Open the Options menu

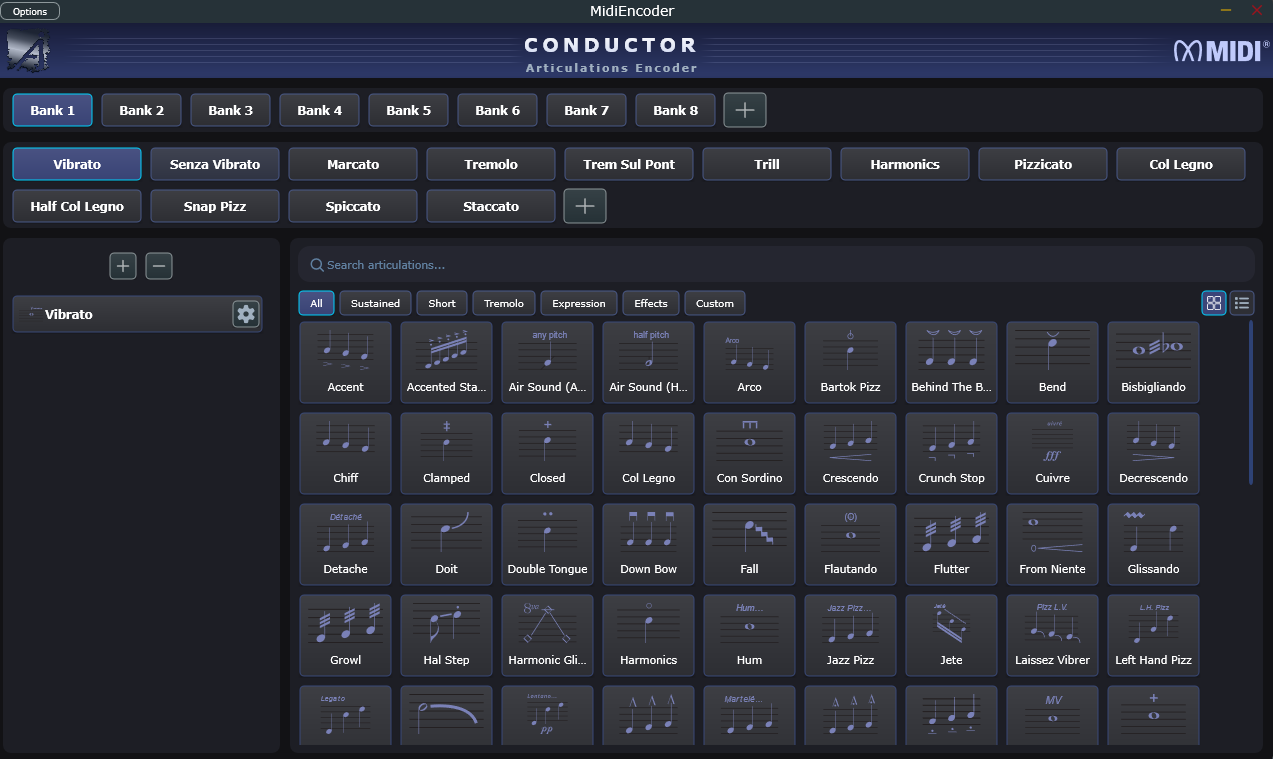click(30, 11)
